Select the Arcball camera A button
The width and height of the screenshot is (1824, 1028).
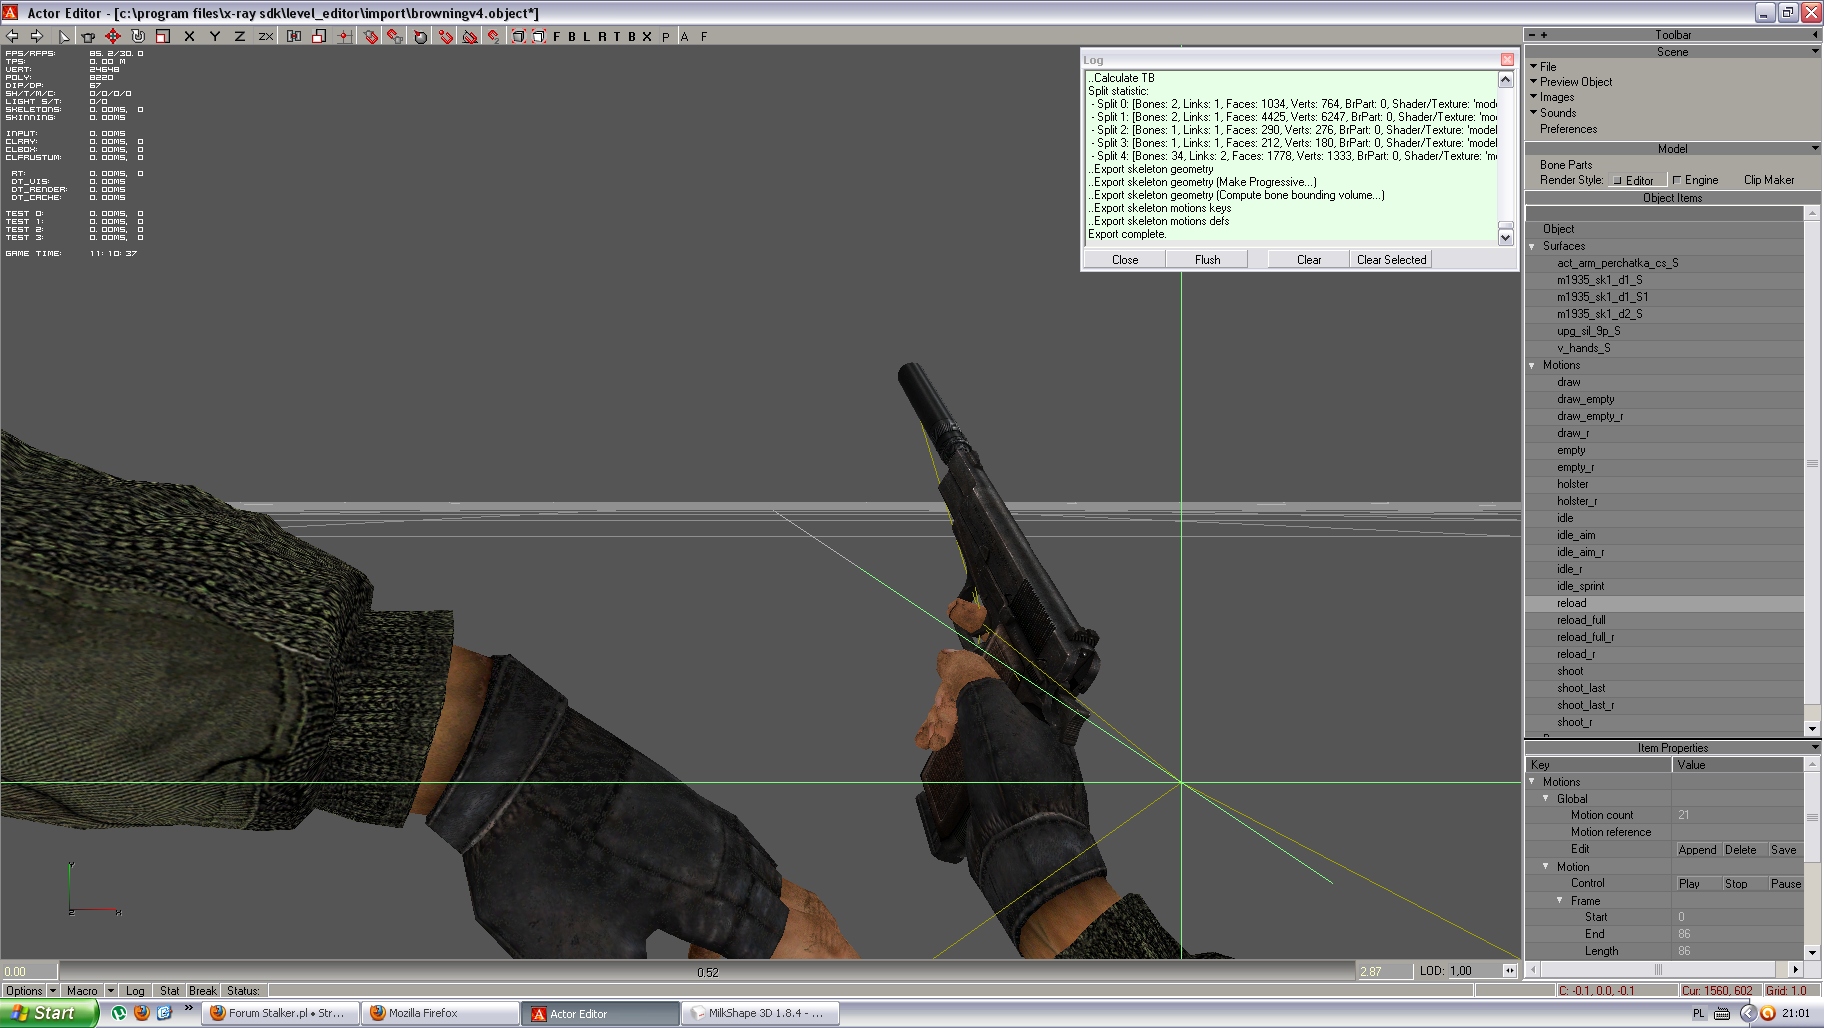pyautogui.click(x=685, y=36)
